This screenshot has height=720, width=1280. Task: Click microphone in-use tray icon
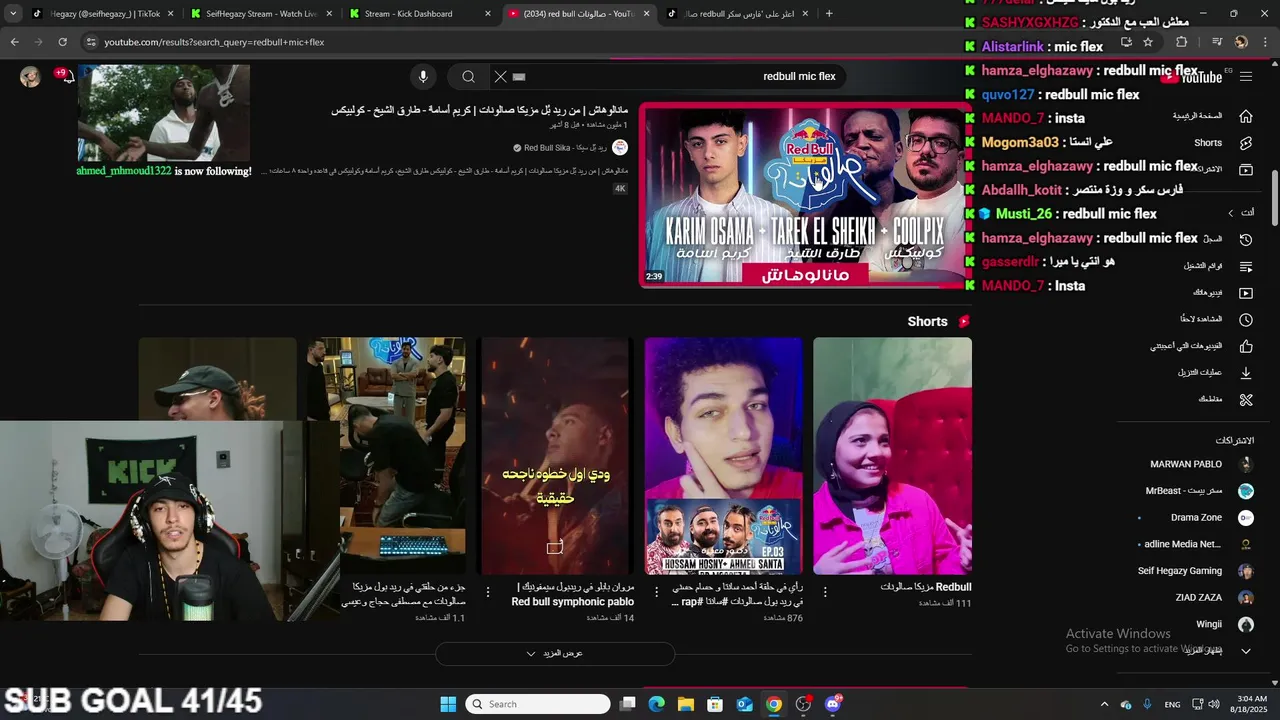click(1147, 704)
